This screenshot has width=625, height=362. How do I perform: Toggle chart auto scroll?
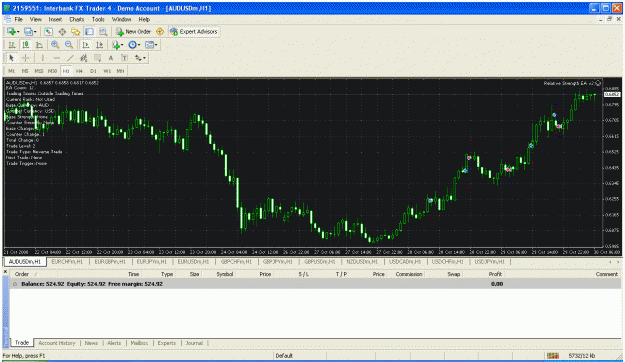click(86, 45)
